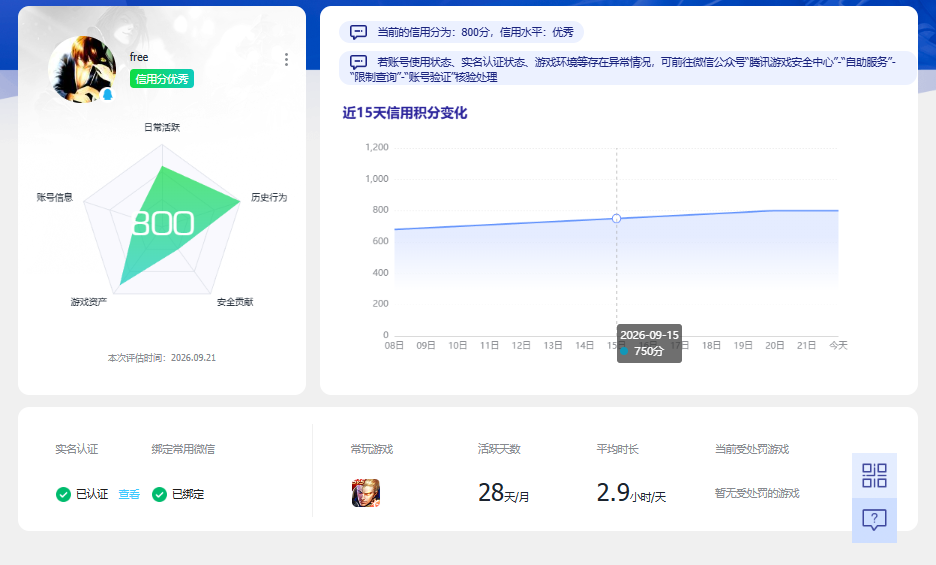Click the 暂无受处罚的游戏 text

click(x=757, y=493)
